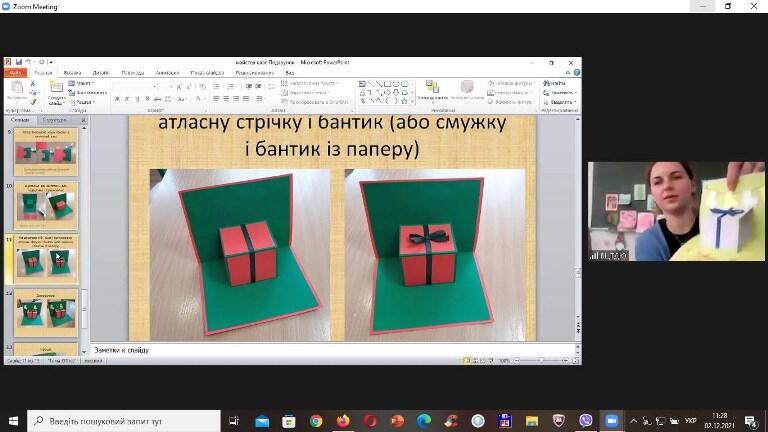Screen dimensions: 768x432
Task: Click the zoom out minus button in the status bar
Action: tap(517, 360)
